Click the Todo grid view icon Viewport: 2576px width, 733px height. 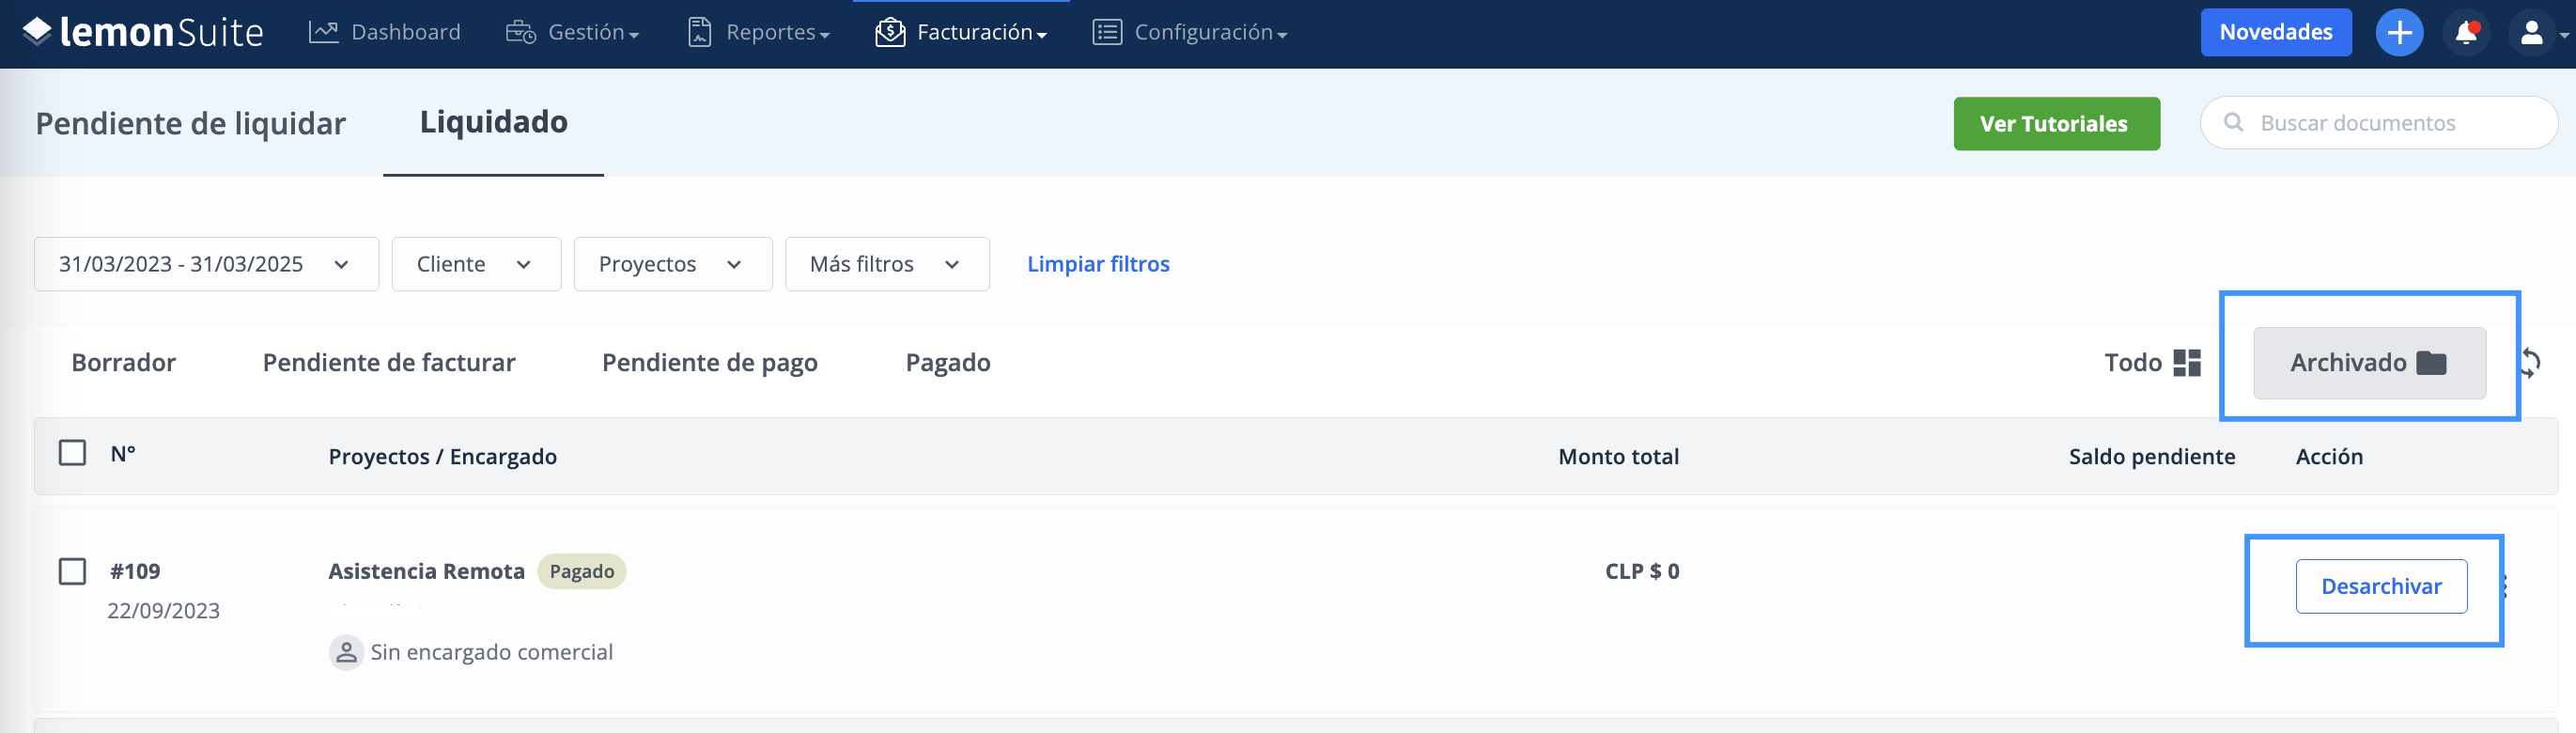pyautogui.click(x=2187, y=362)
